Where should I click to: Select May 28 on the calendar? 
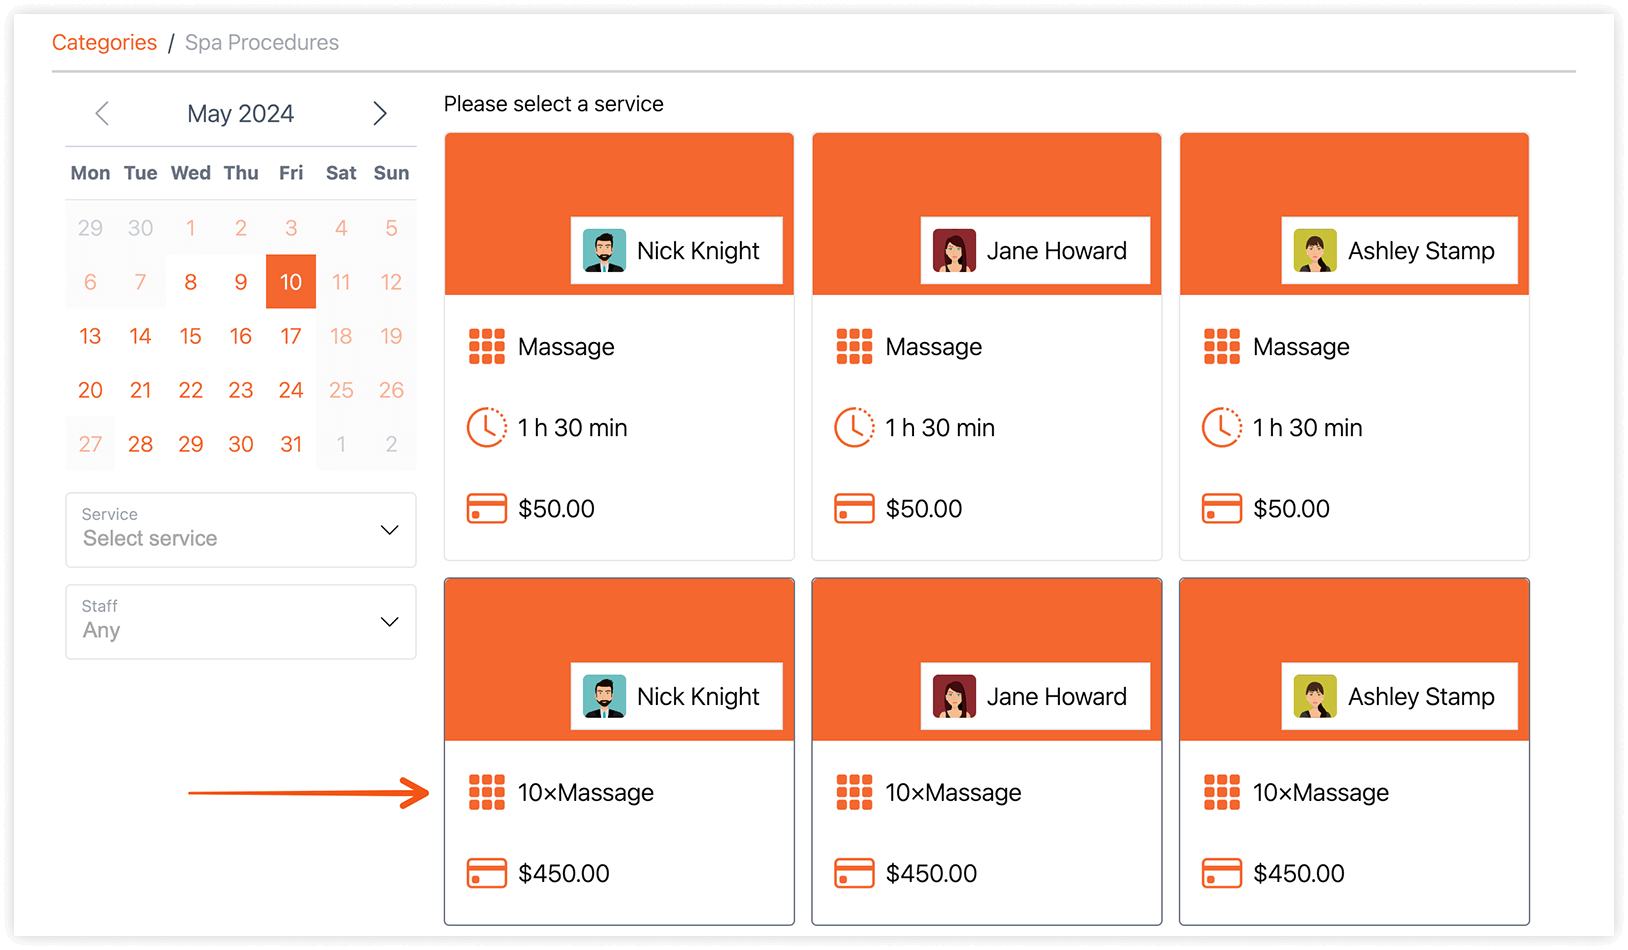[141, 444]
